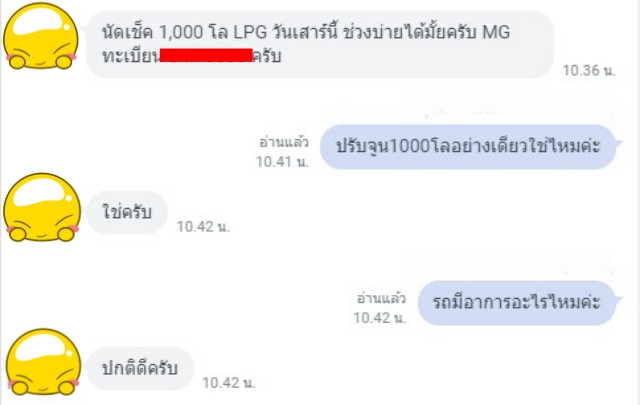Click the word "ทะเบียน" in first message
640x405 pixels.
coord(131,56)
